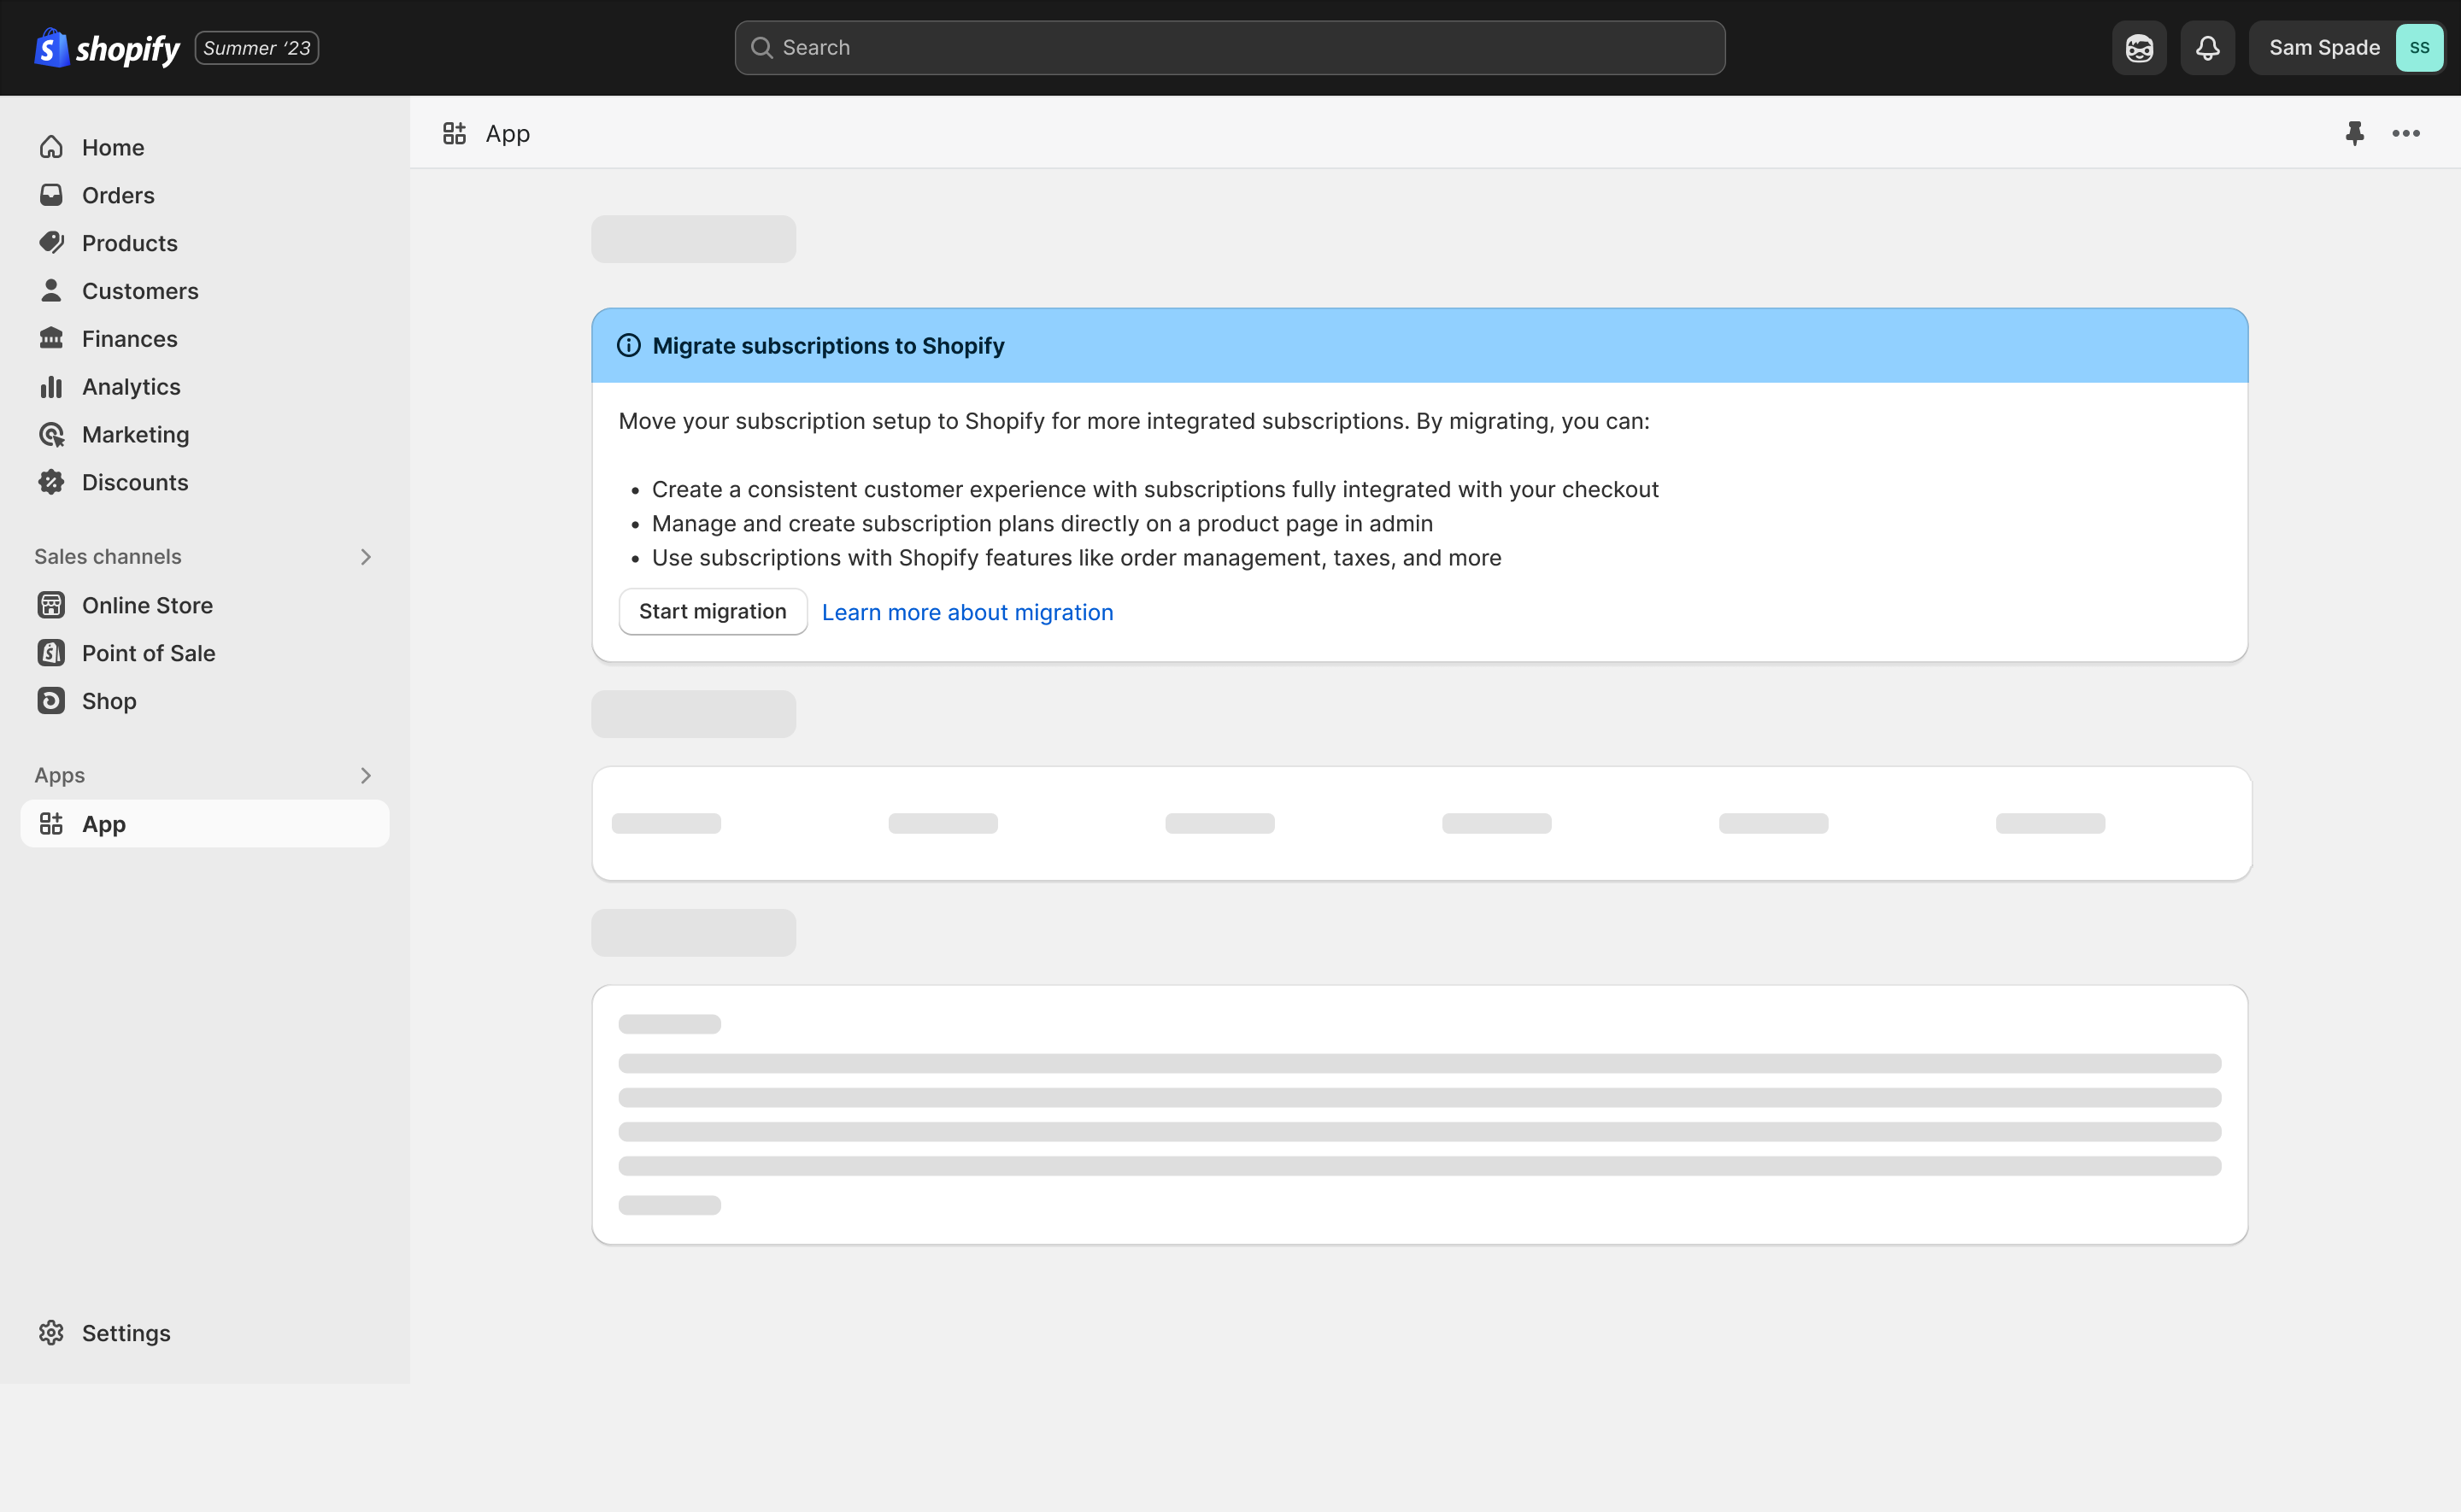The width and height of the screenshot is (2461, 1512).
Task: Click the Point of Sale icon
Action: [51, 654]
